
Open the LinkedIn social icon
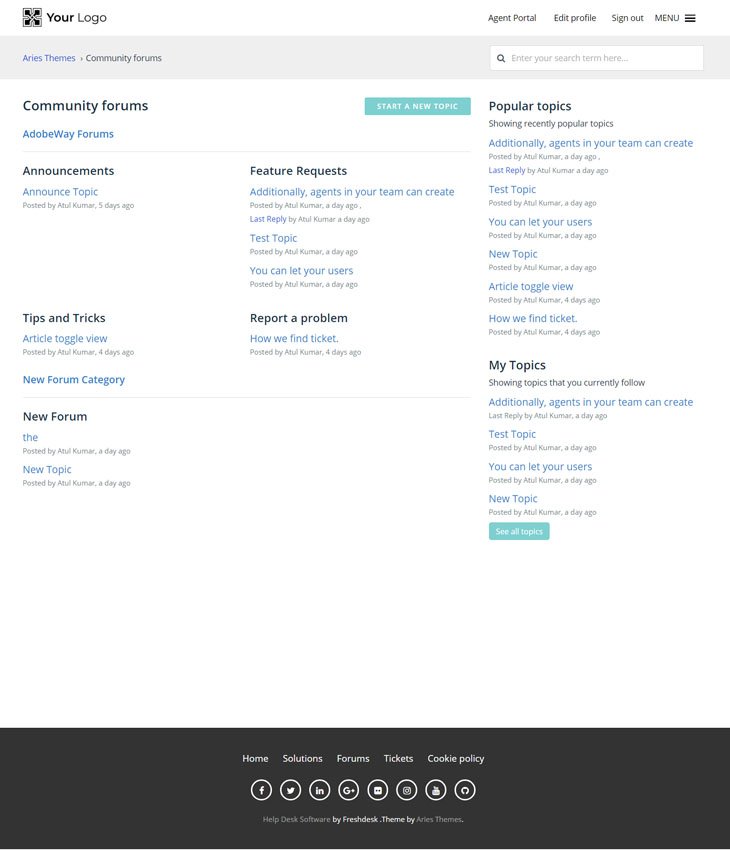[x=319, y=790]
